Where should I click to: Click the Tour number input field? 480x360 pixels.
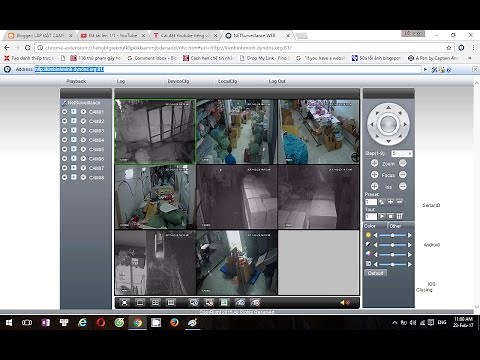tap(371, 217)
